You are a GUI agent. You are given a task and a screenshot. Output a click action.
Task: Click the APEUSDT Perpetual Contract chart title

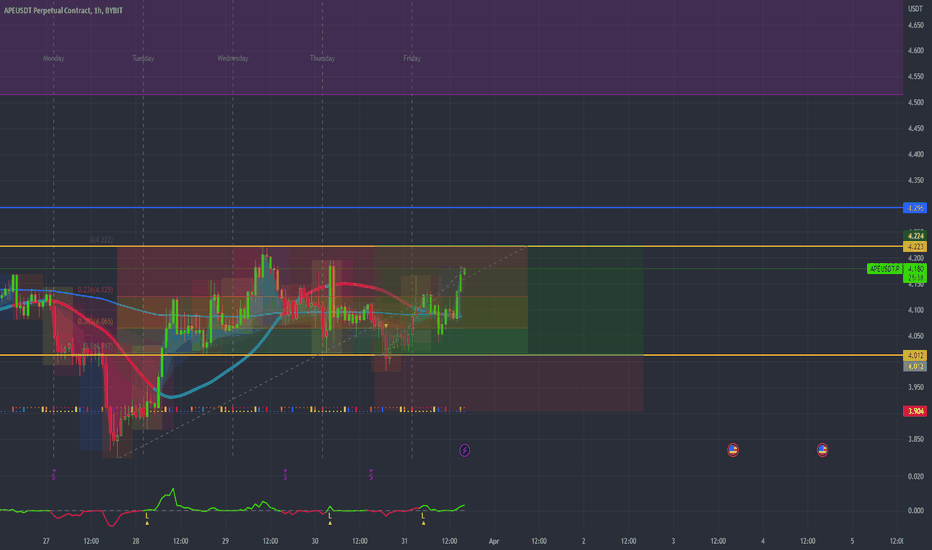click(x=63, y=10)
